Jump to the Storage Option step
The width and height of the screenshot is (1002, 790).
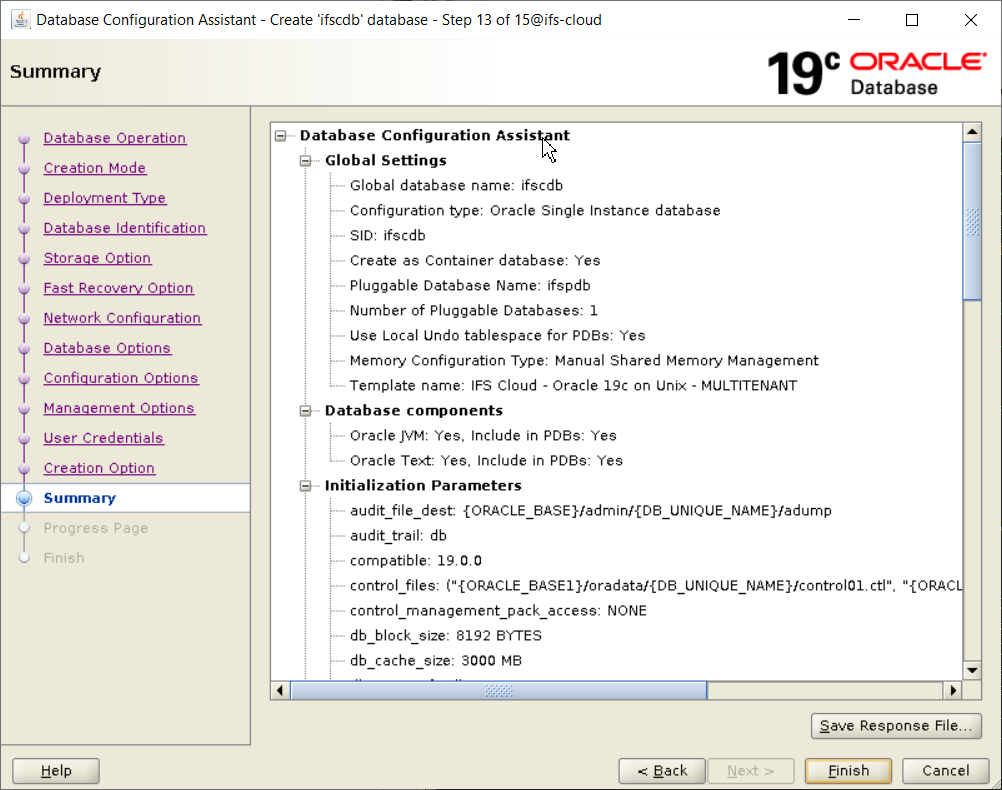click(x=97, y=258)
